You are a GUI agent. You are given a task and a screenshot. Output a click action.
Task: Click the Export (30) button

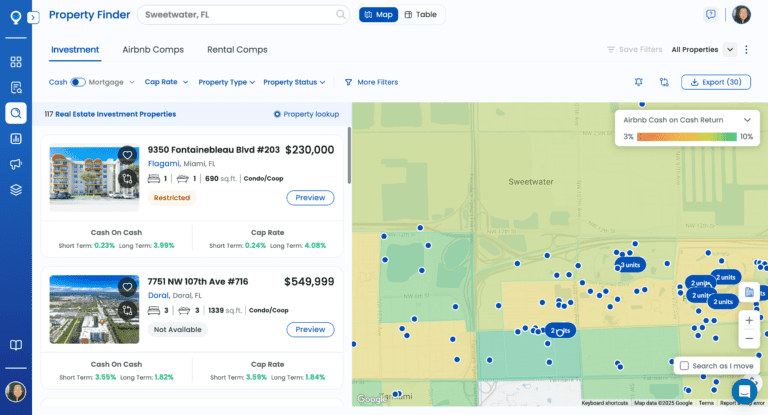tap(716, 82)
